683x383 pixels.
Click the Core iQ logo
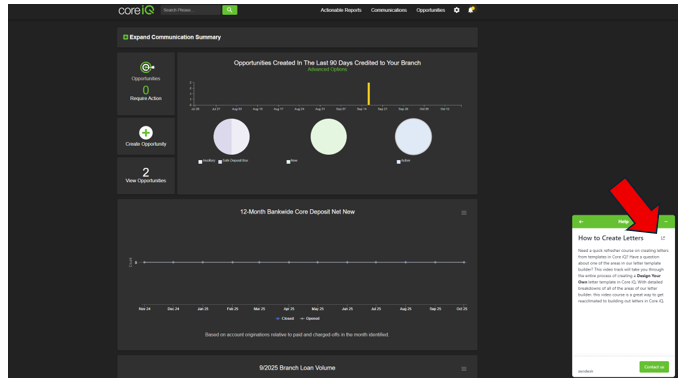[x=136, y=10]
